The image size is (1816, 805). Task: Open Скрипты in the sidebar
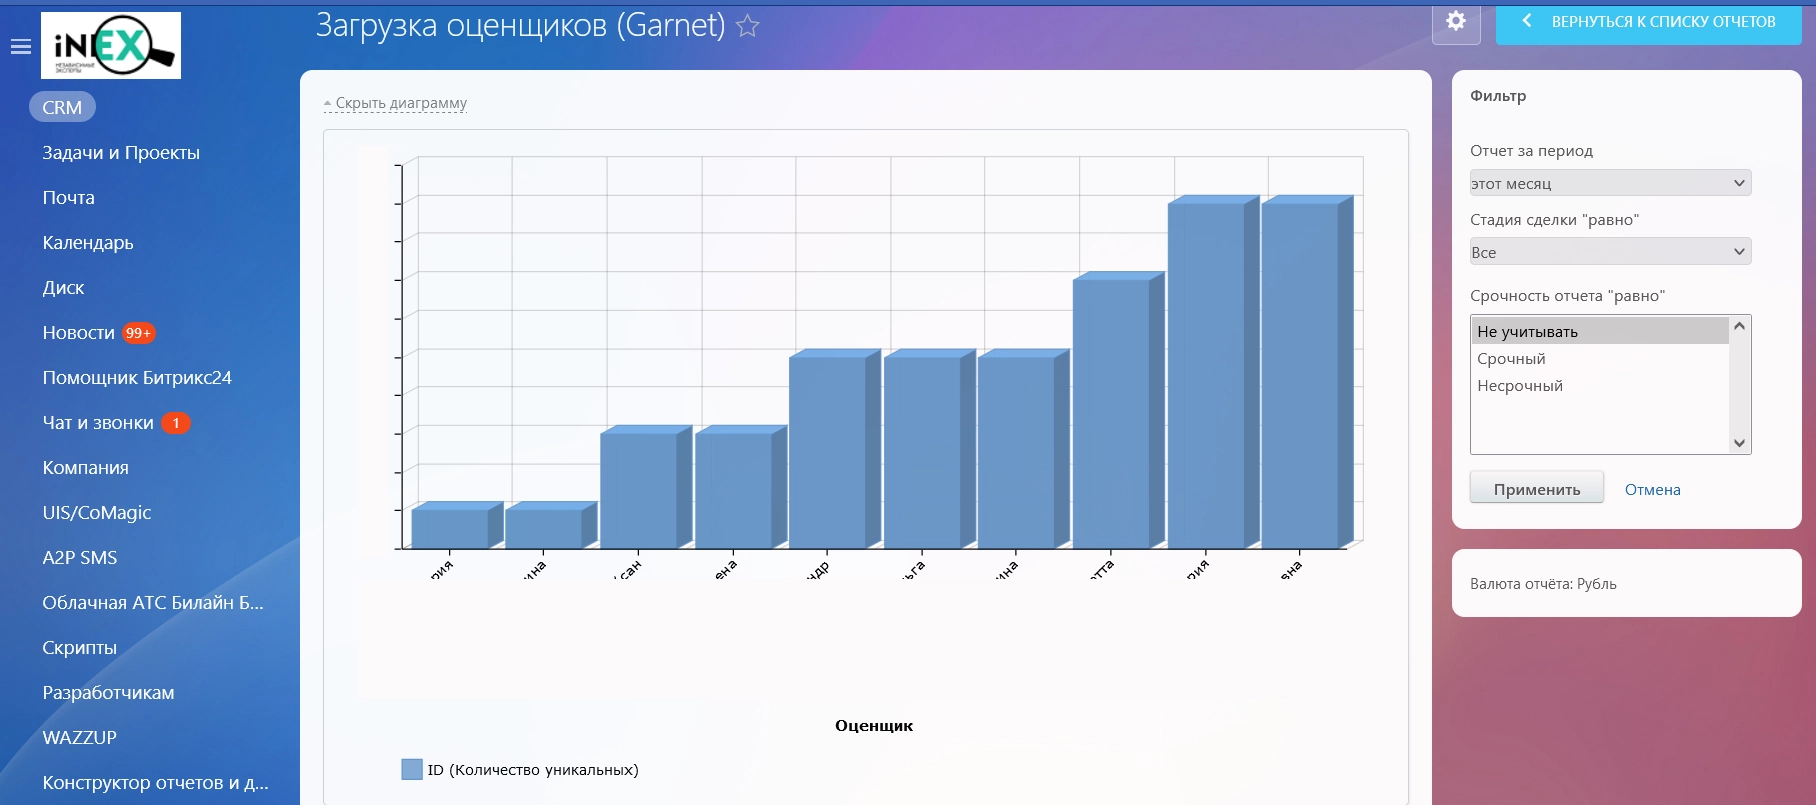[x=80, y=647]
